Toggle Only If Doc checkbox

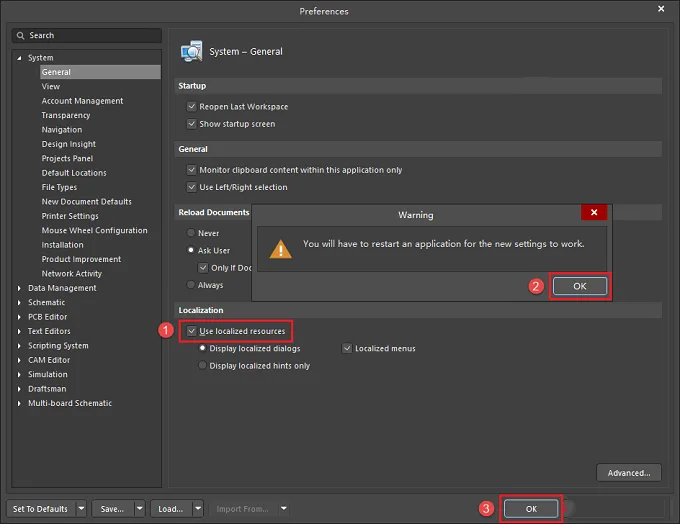[203, 268]
